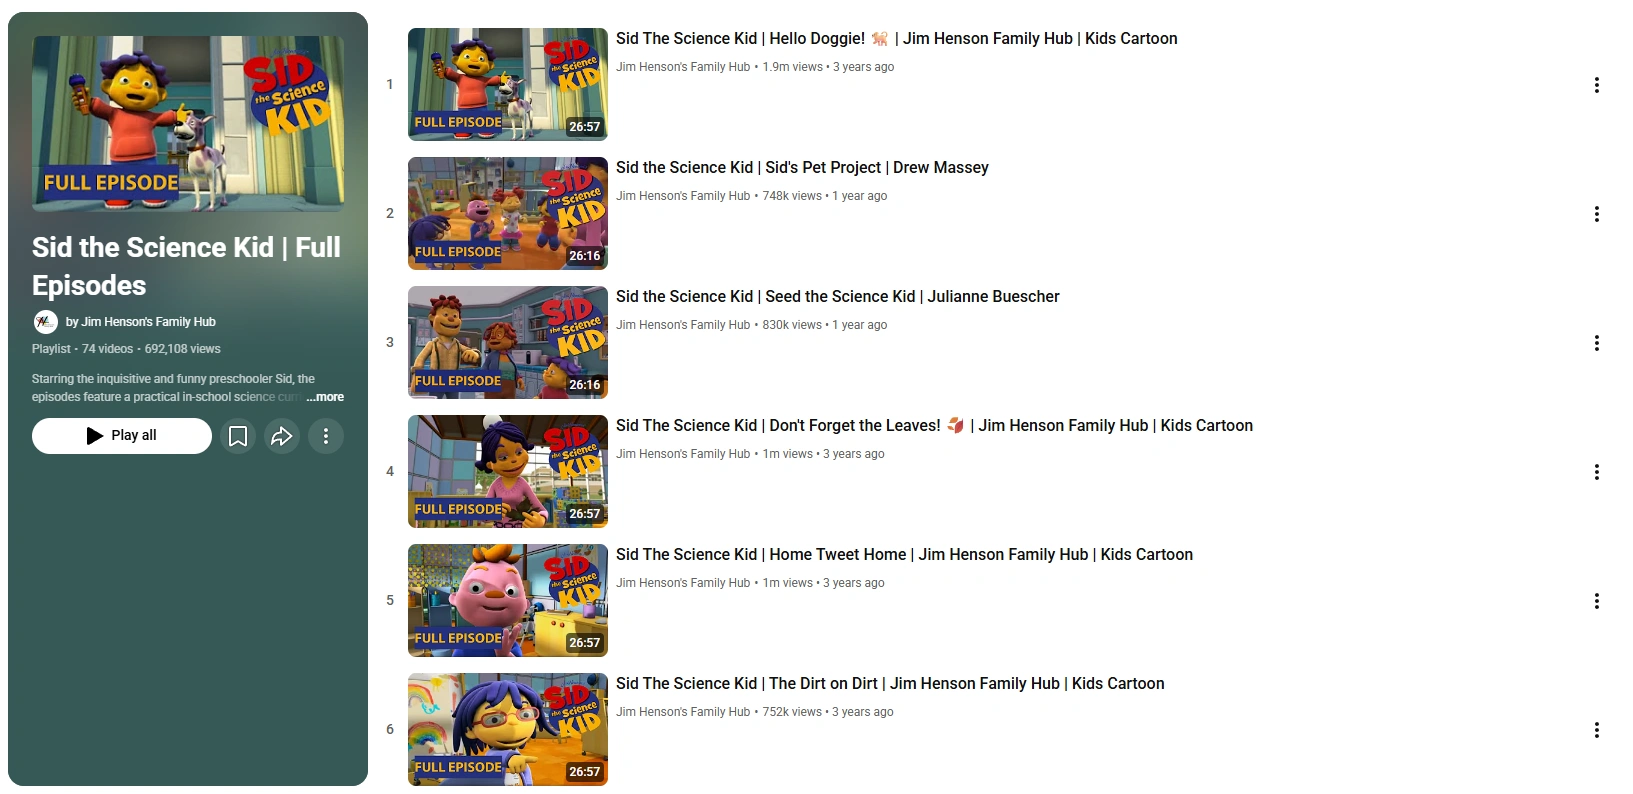This screenshot has height=794, width=1633.
Task: Visit the channel name under Home Tweet Home video
Action: tap(683, 583)
